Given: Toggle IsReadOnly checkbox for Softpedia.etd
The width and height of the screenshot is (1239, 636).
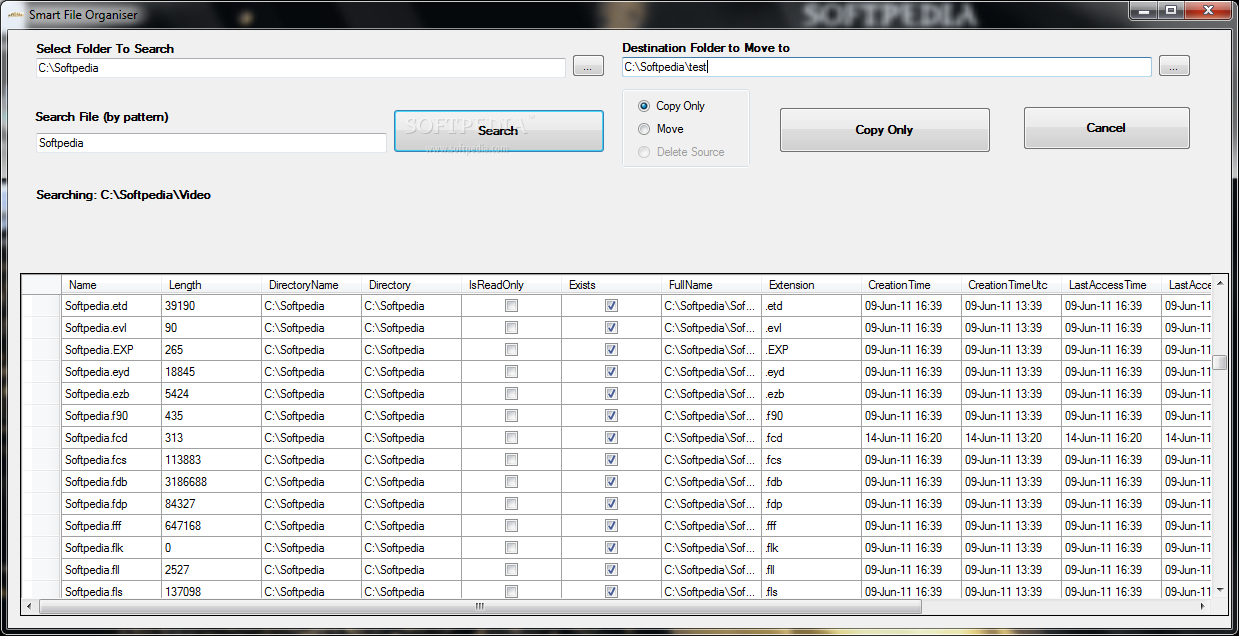Looking at the screenshot, I should [x=511, y=306].
